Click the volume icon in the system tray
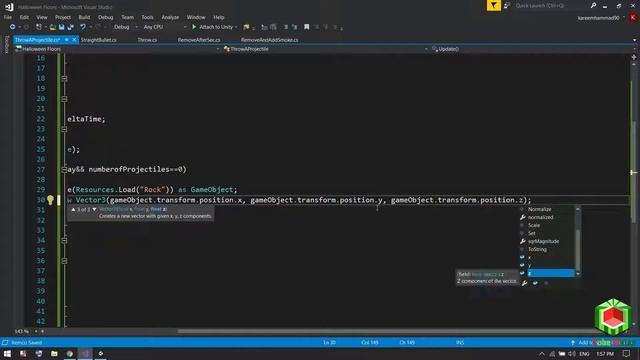 [x=572, y=353]
